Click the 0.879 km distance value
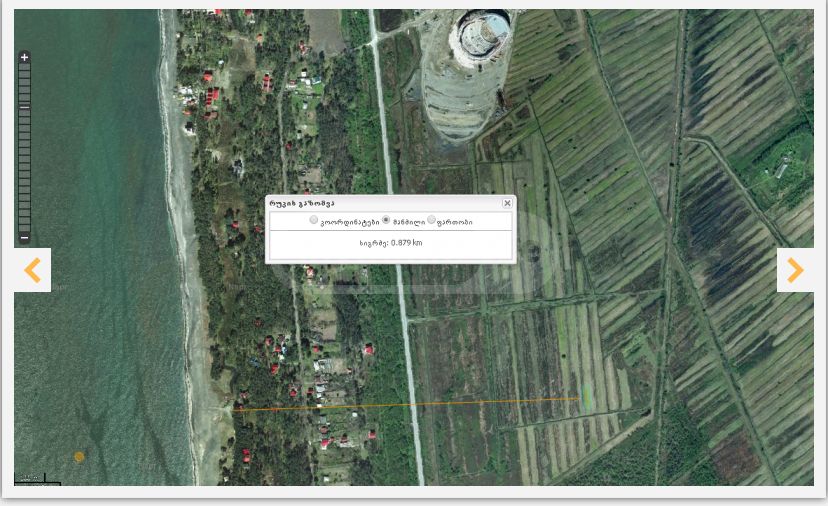 click(407, 243)
